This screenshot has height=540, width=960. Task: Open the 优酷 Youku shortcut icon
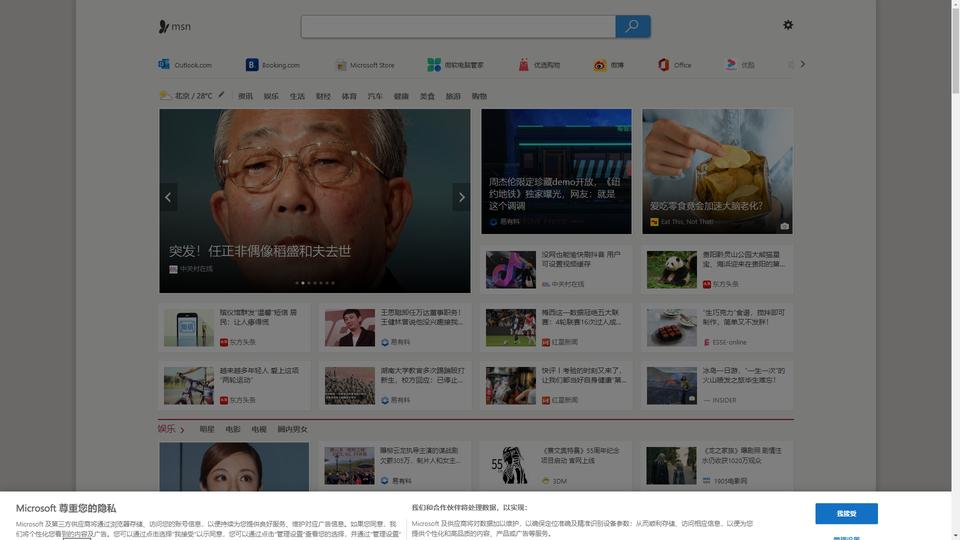pos(731,64)
